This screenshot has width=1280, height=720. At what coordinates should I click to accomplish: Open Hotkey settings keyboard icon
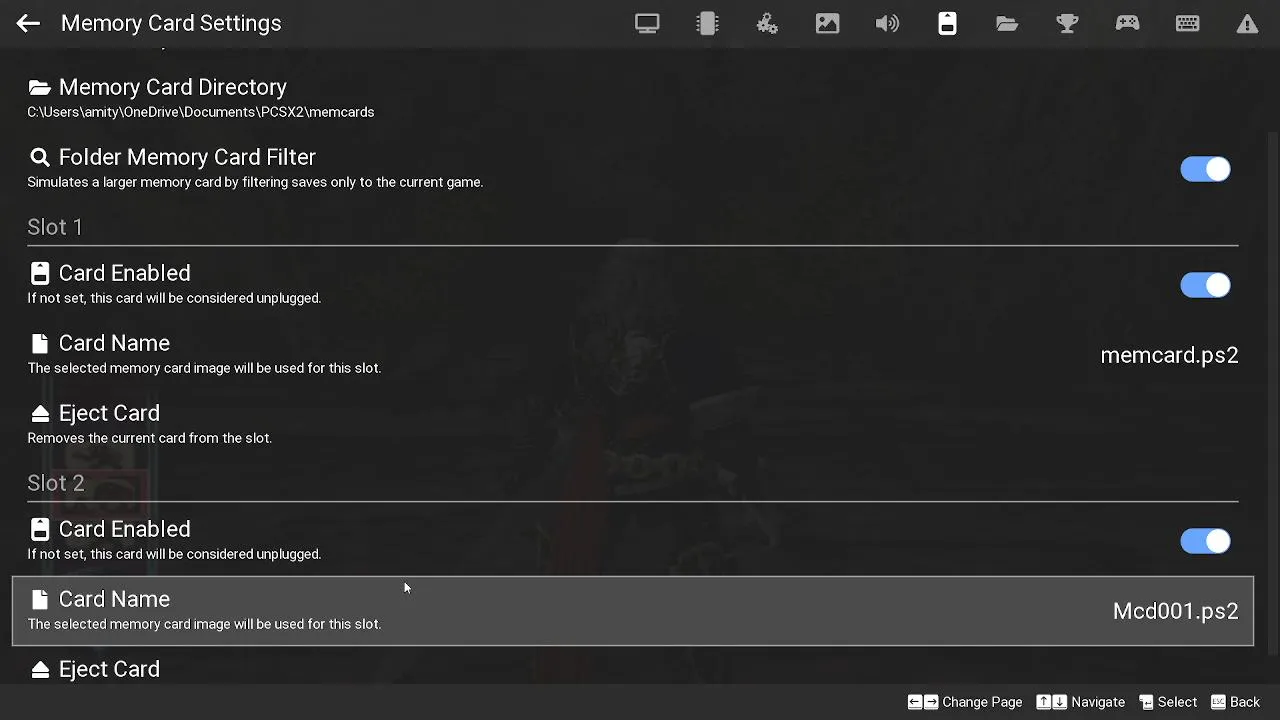[1187, 23]
